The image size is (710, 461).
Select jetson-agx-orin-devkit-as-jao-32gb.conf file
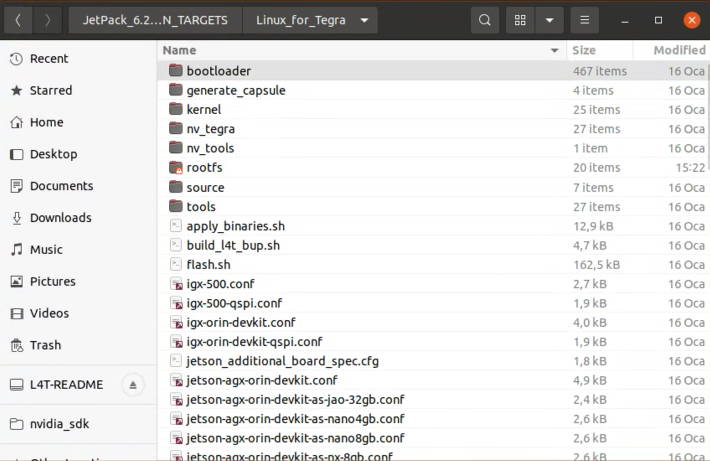[x=295, y=400]
